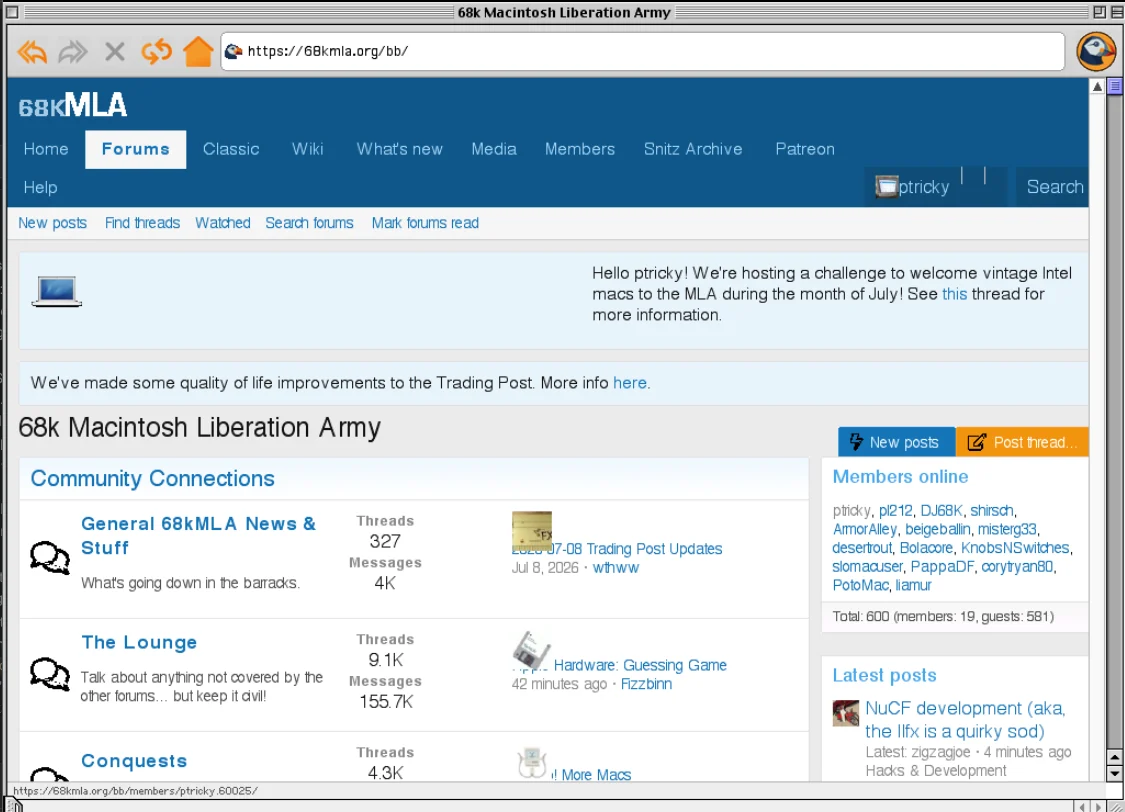
Task: Go back with the browser back arrow
Action: coord(32,52)
